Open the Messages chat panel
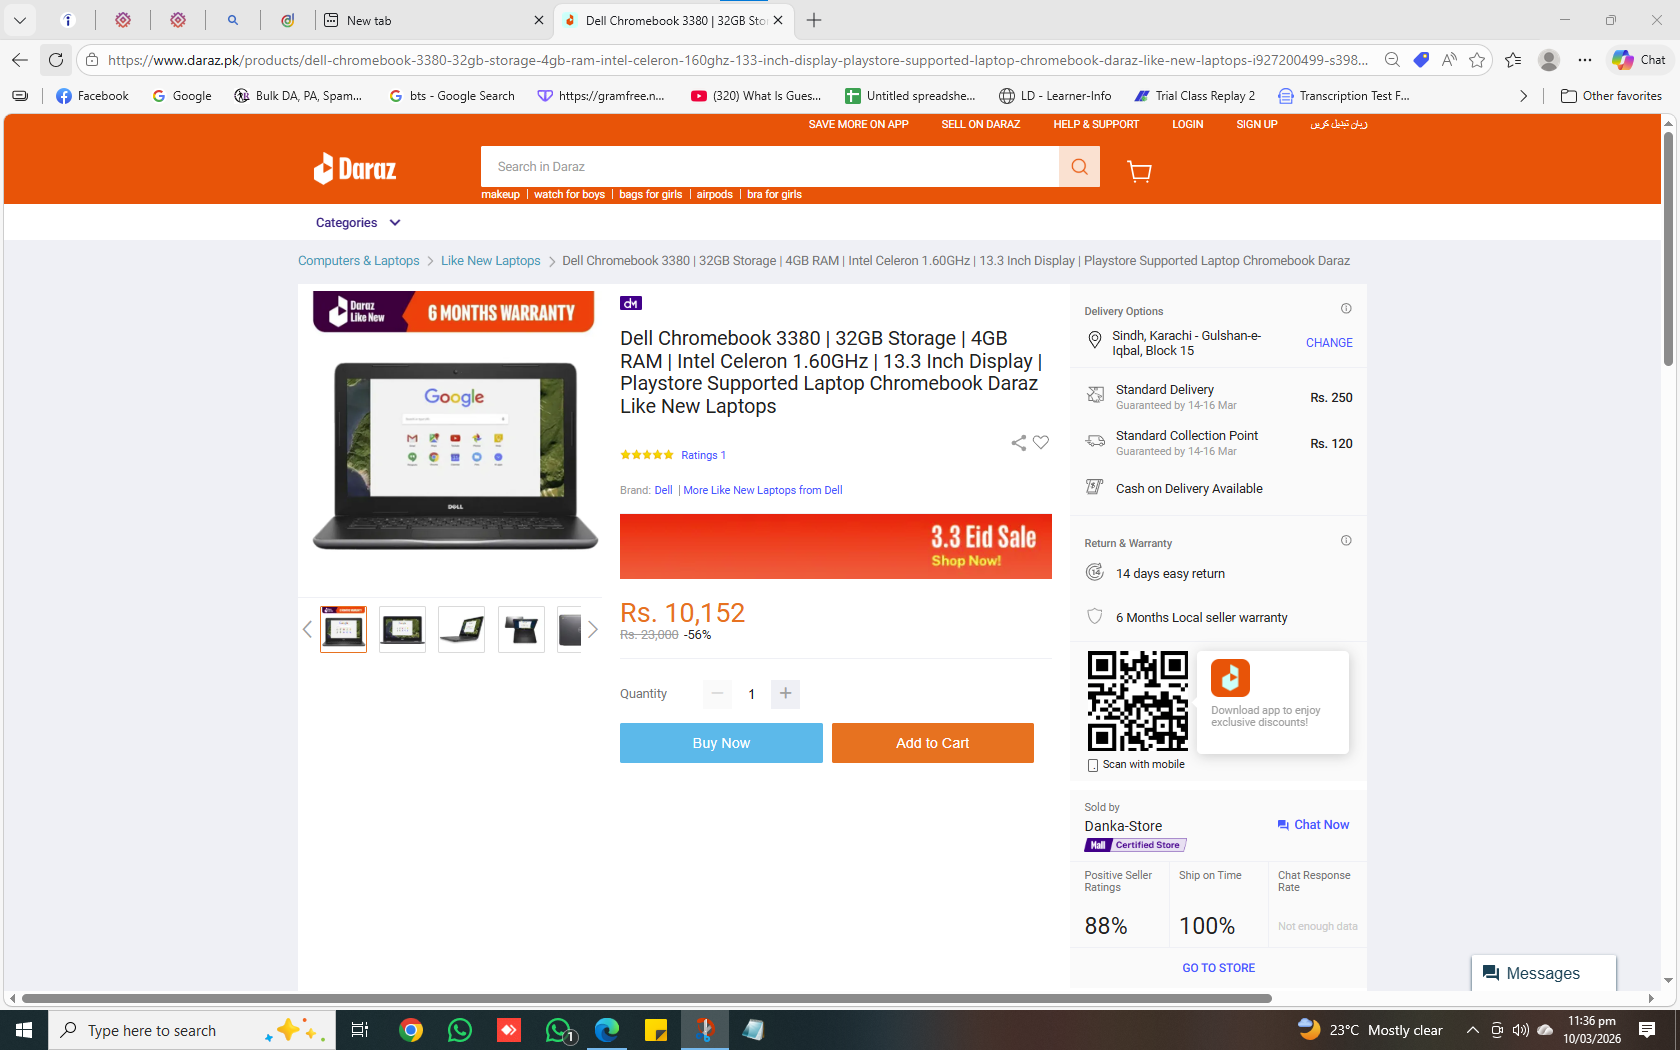This screenshot has height=1050, width=1680. pyautogui.click(x=1543, y=973)
